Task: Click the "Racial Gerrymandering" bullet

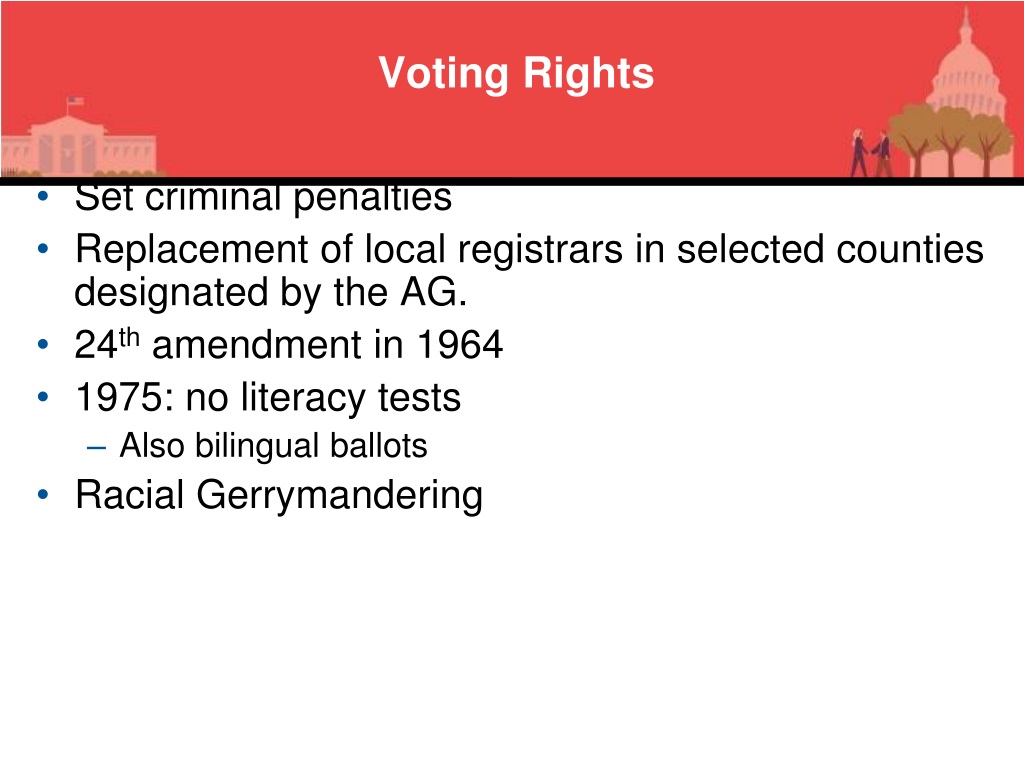Action: [279, 495]
